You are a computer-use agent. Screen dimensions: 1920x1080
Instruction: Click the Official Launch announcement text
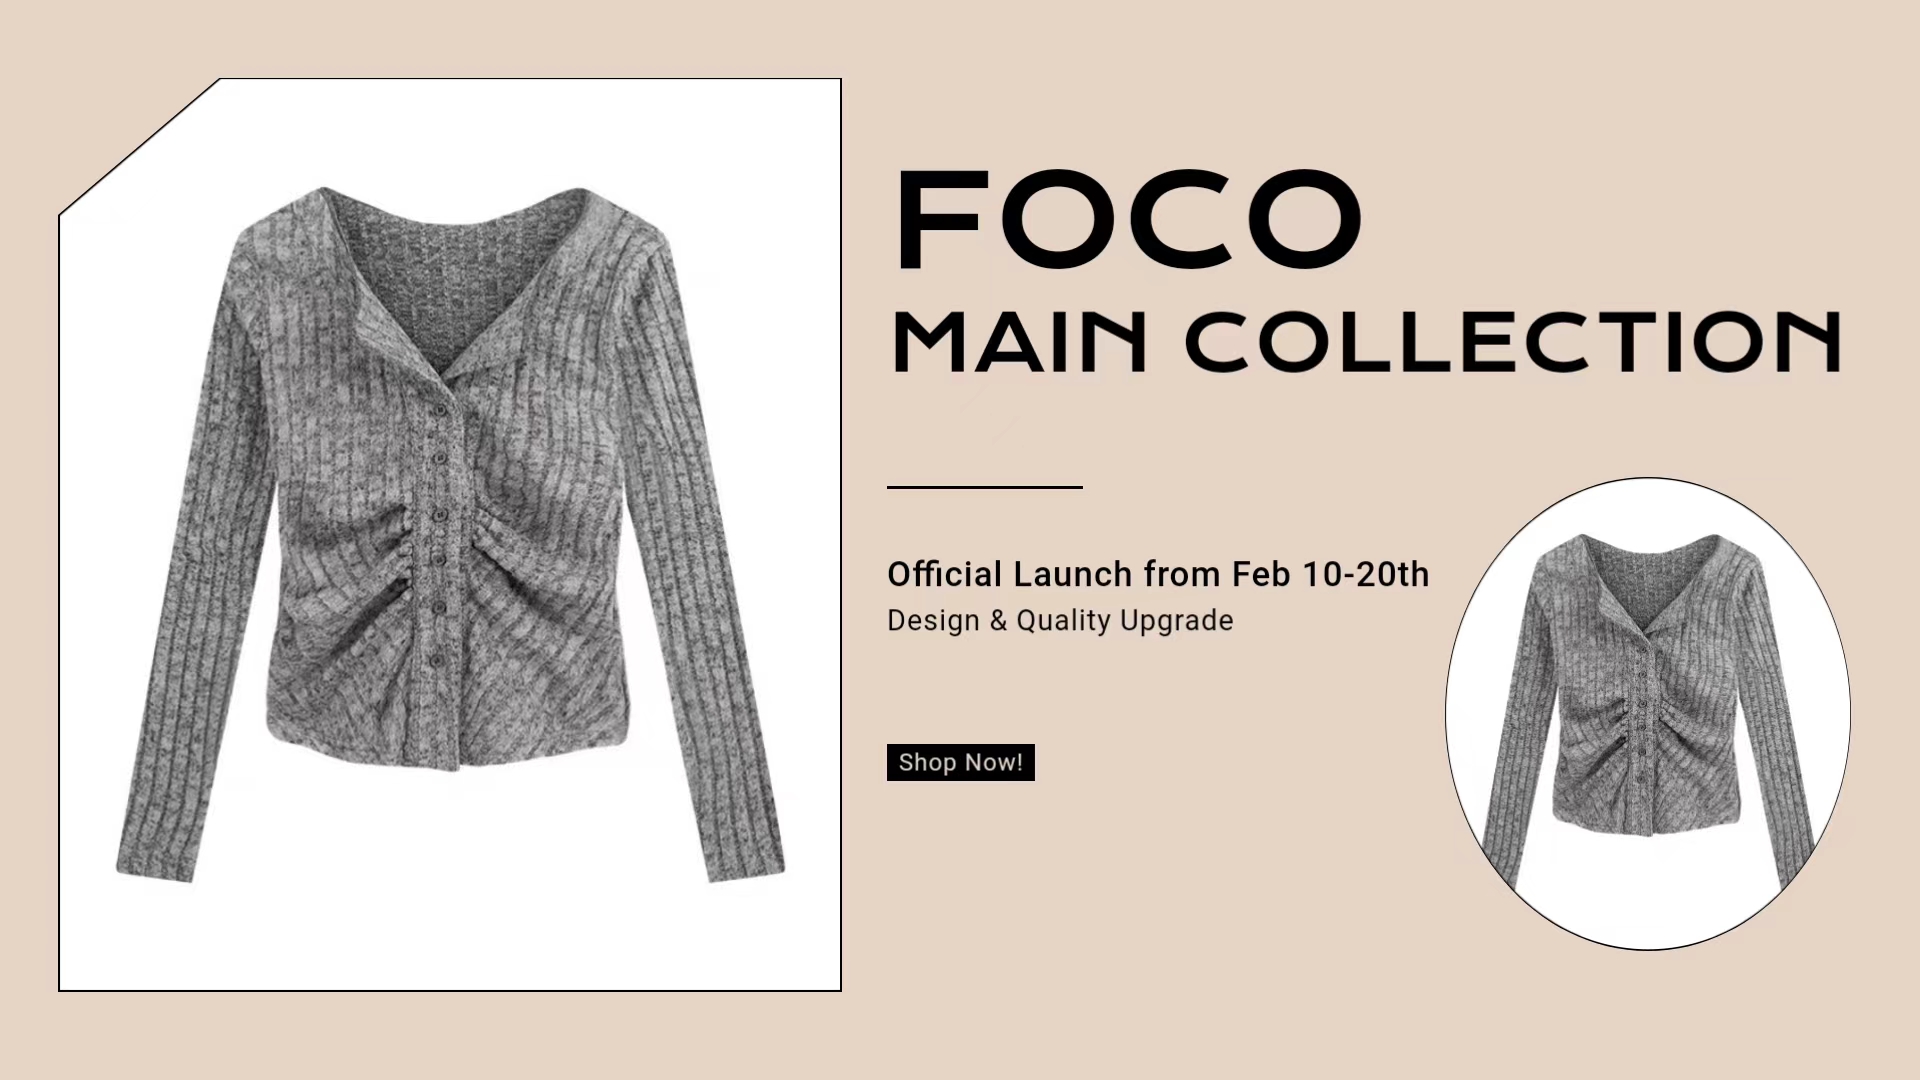point(1157,574)
